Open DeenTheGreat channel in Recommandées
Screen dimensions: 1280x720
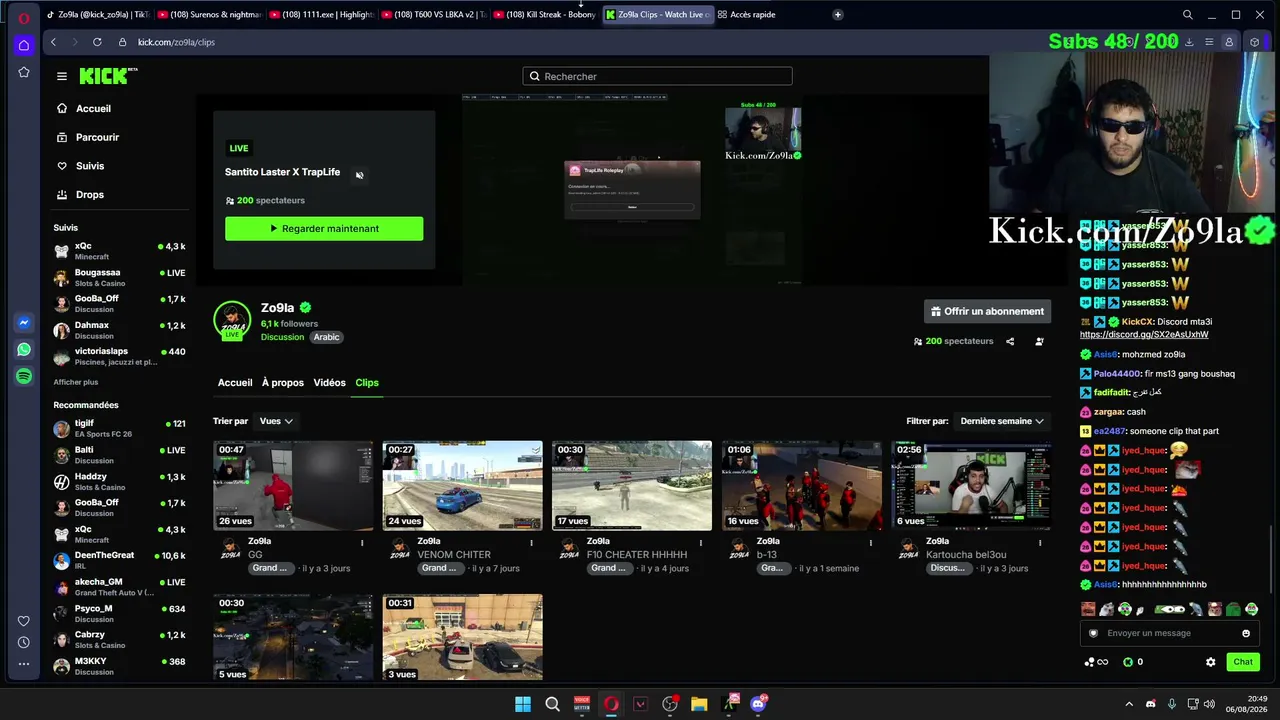pos(120,560)
